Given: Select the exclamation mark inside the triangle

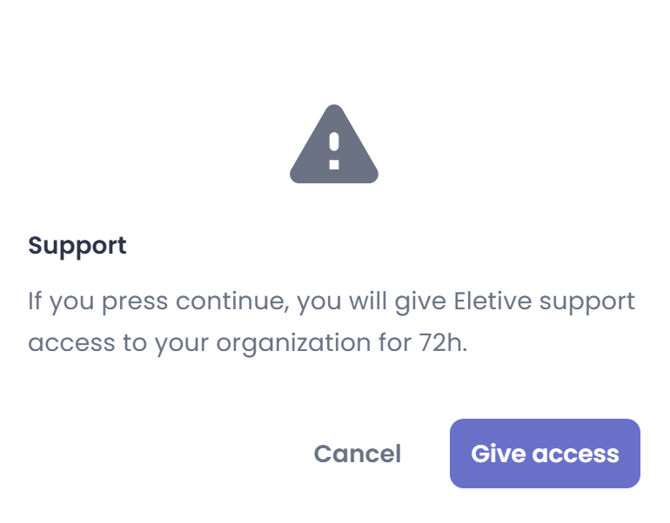Looking at the screenshot, I should (334, 151).
